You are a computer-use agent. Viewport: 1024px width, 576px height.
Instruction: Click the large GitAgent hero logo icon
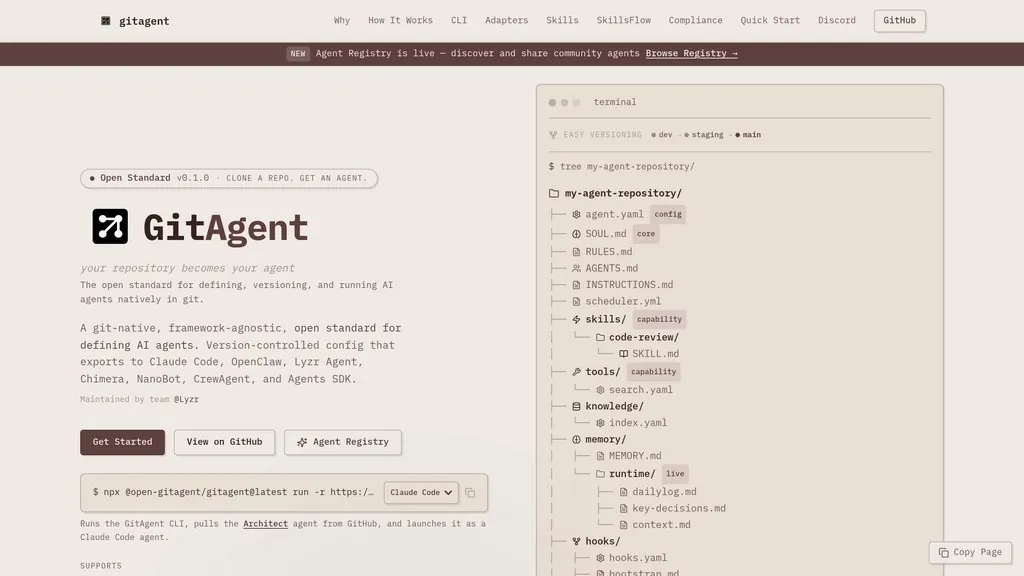110,227
